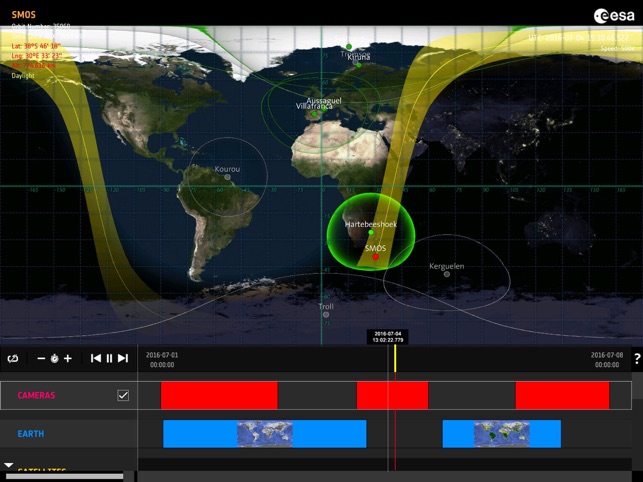
Task: Click the SMOS title at top left
Action: pos(24,15)
